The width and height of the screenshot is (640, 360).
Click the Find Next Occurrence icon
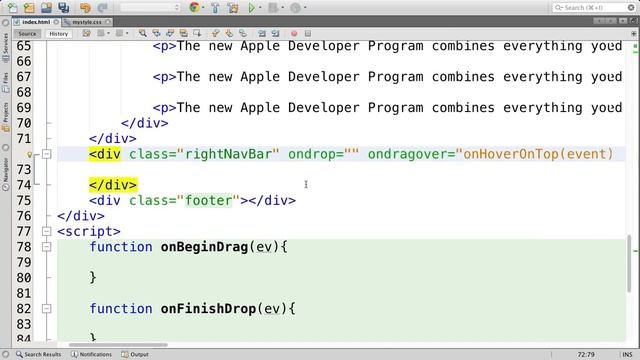[170, 33]
